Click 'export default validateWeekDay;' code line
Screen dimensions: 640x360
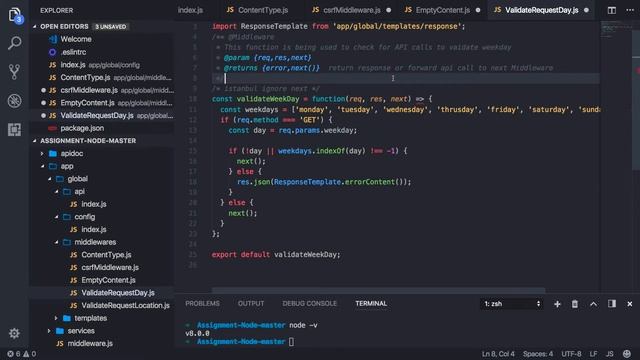pos(276,255)
